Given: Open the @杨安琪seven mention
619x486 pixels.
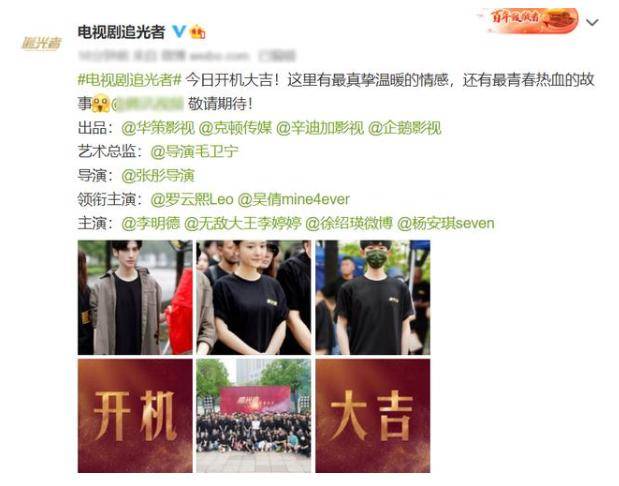Looking at the screenshot, I should click(x=446, y=223).
